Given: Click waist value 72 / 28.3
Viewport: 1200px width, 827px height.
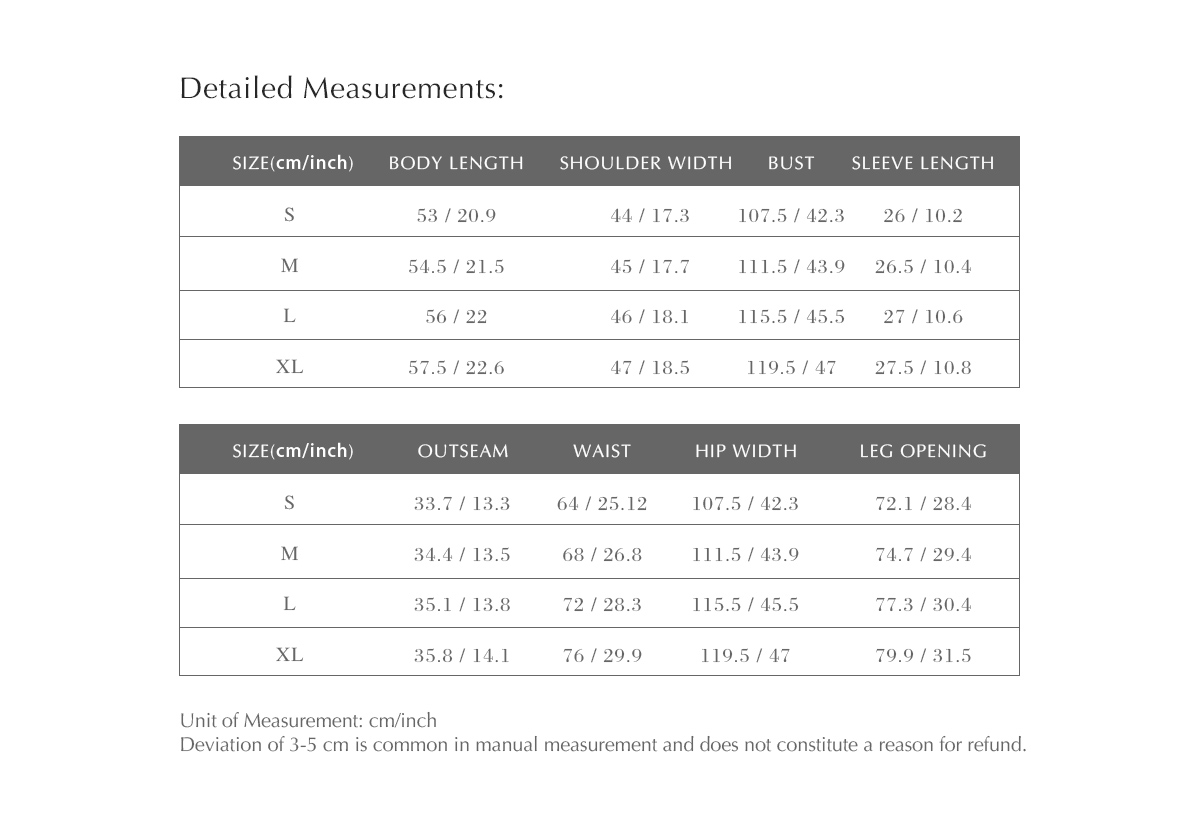Looking at the screenshot, I should (x=602, y=605).
